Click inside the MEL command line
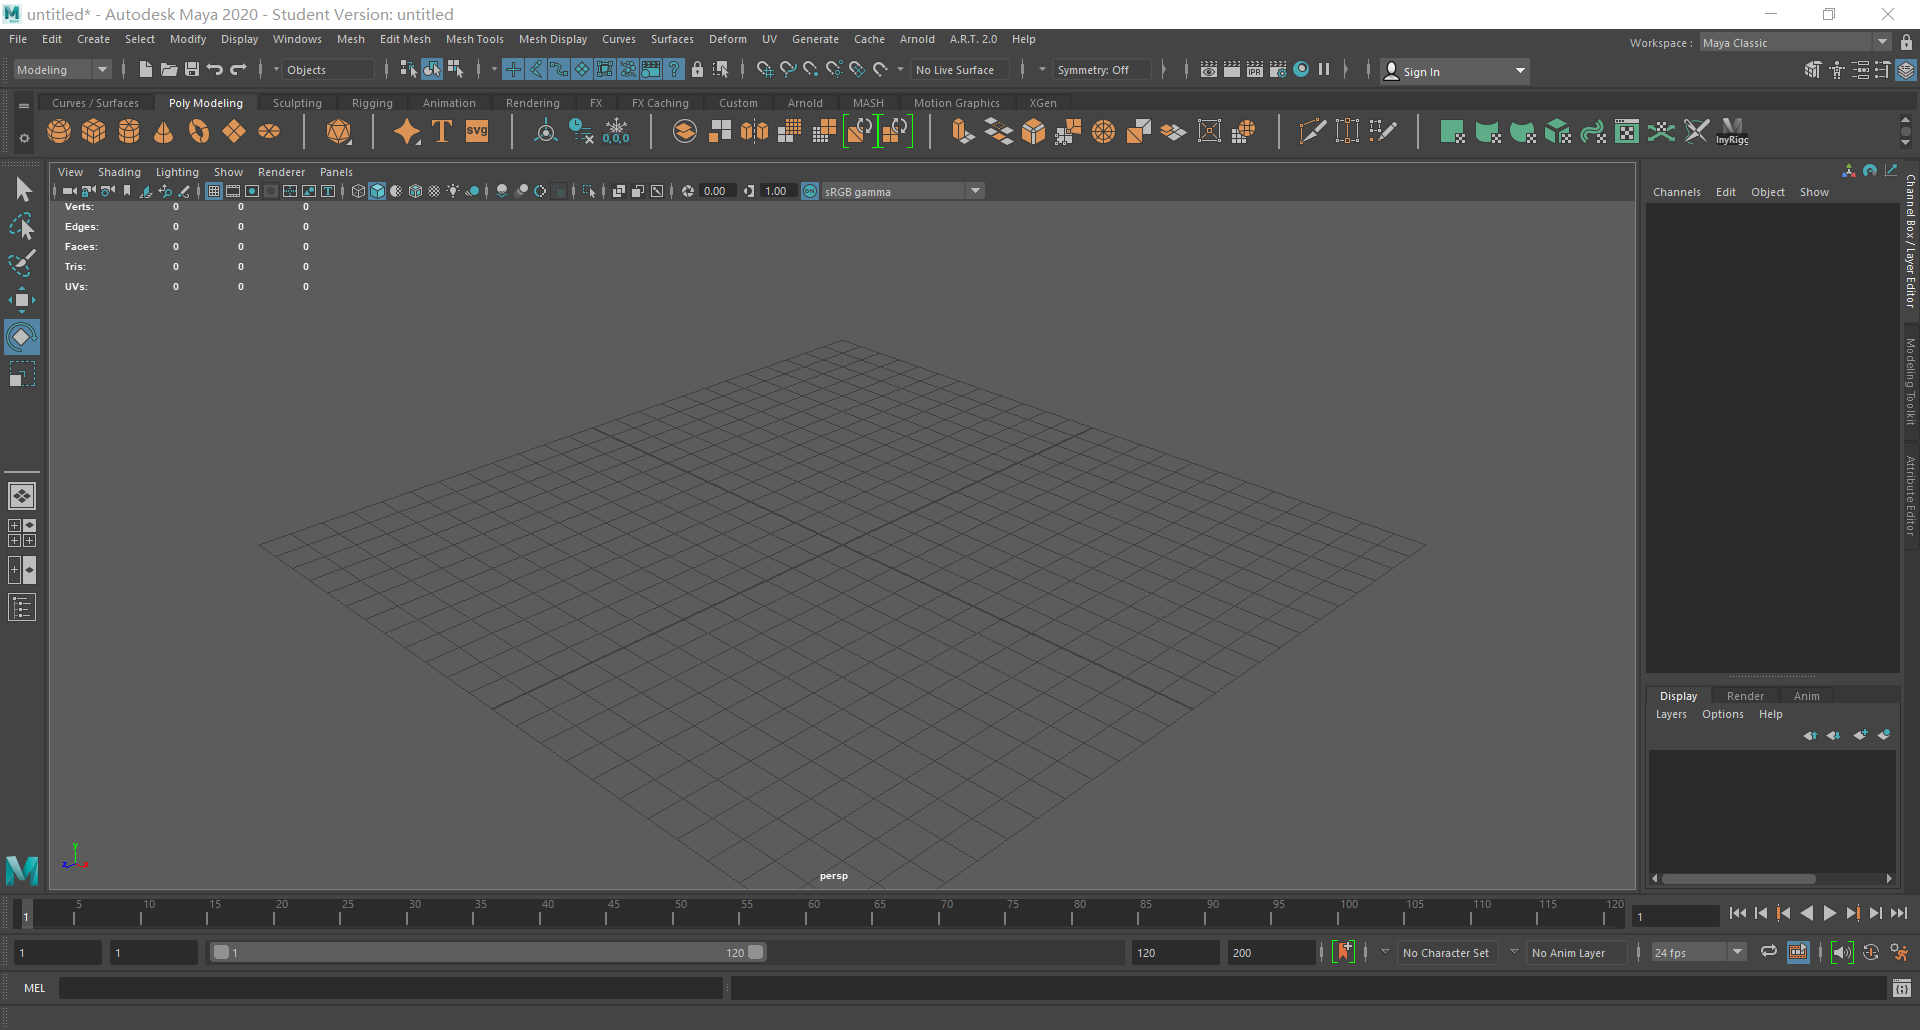Viewport: 1920px width, 1030px height. [x=390, y=988]
